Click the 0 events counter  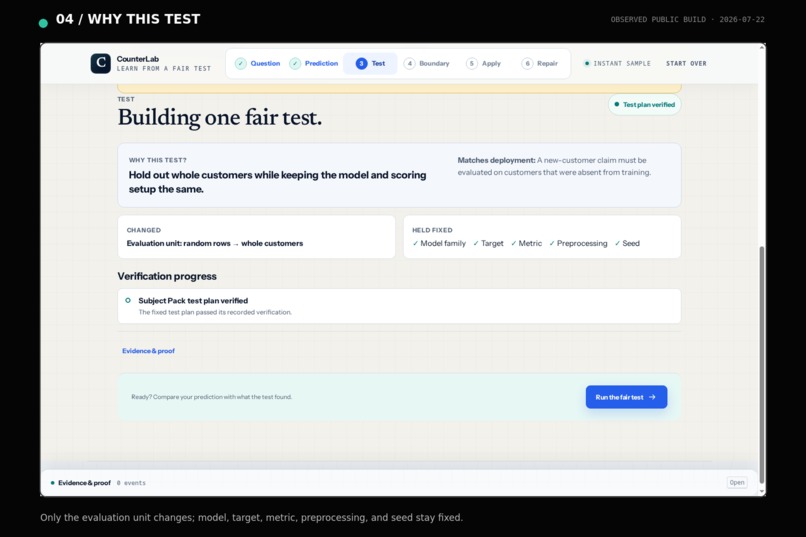click(131, 483)
